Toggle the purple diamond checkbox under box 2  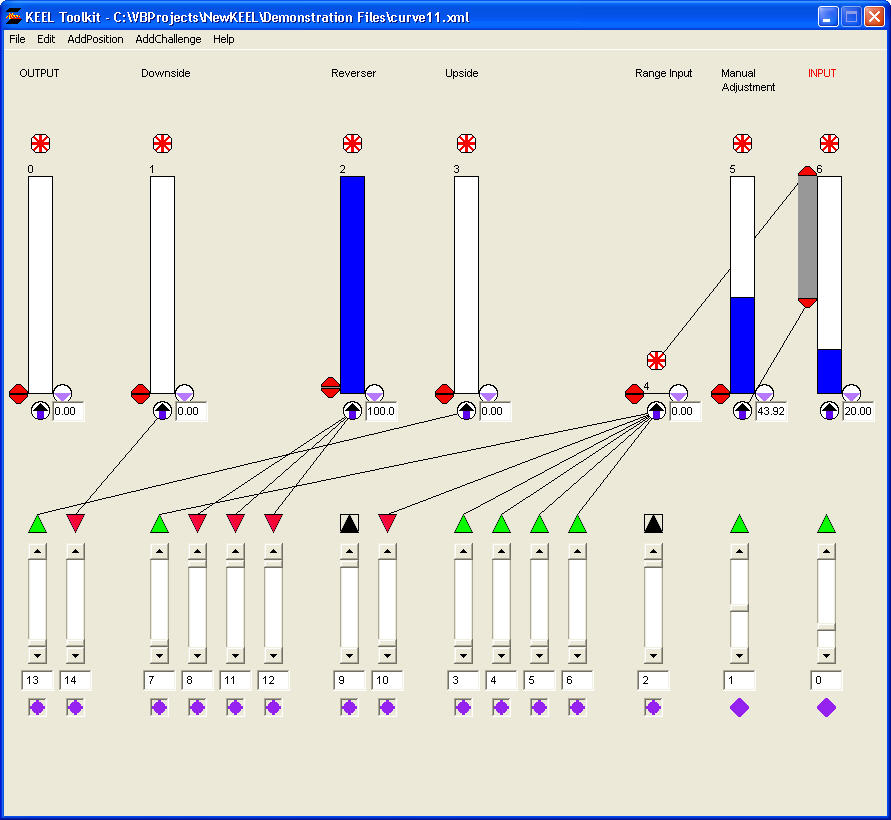point(653,707)
